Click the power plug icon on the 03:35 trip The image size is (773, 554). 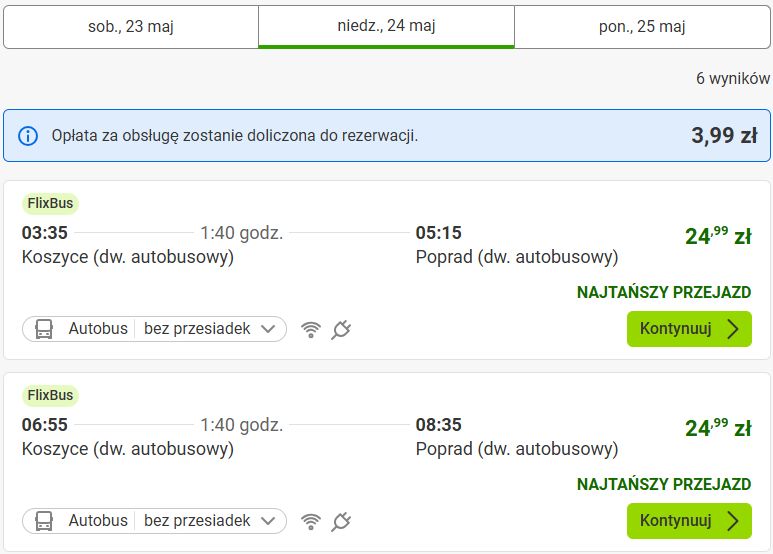tap(341, 329)
